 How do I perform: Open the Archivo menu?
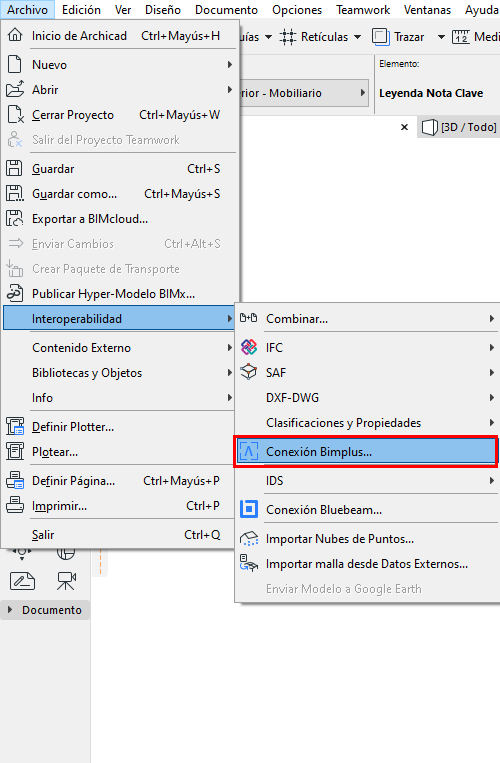tap(27, 9)
